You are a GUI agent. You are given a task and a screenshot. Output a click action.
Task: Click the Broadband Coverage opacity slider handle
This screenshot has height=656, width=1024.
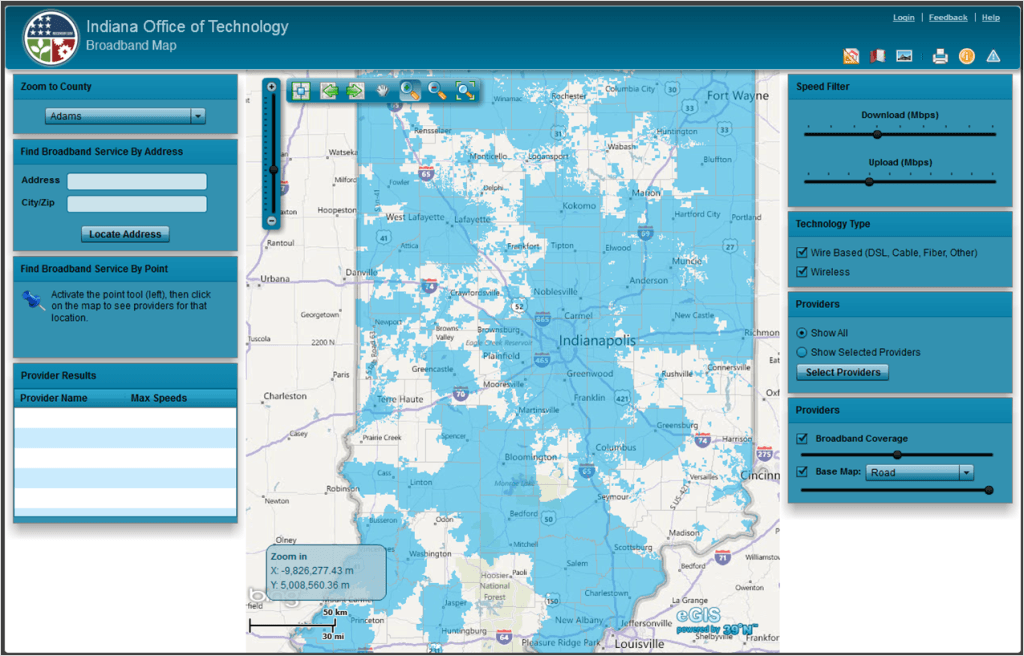tap(897, 455)
